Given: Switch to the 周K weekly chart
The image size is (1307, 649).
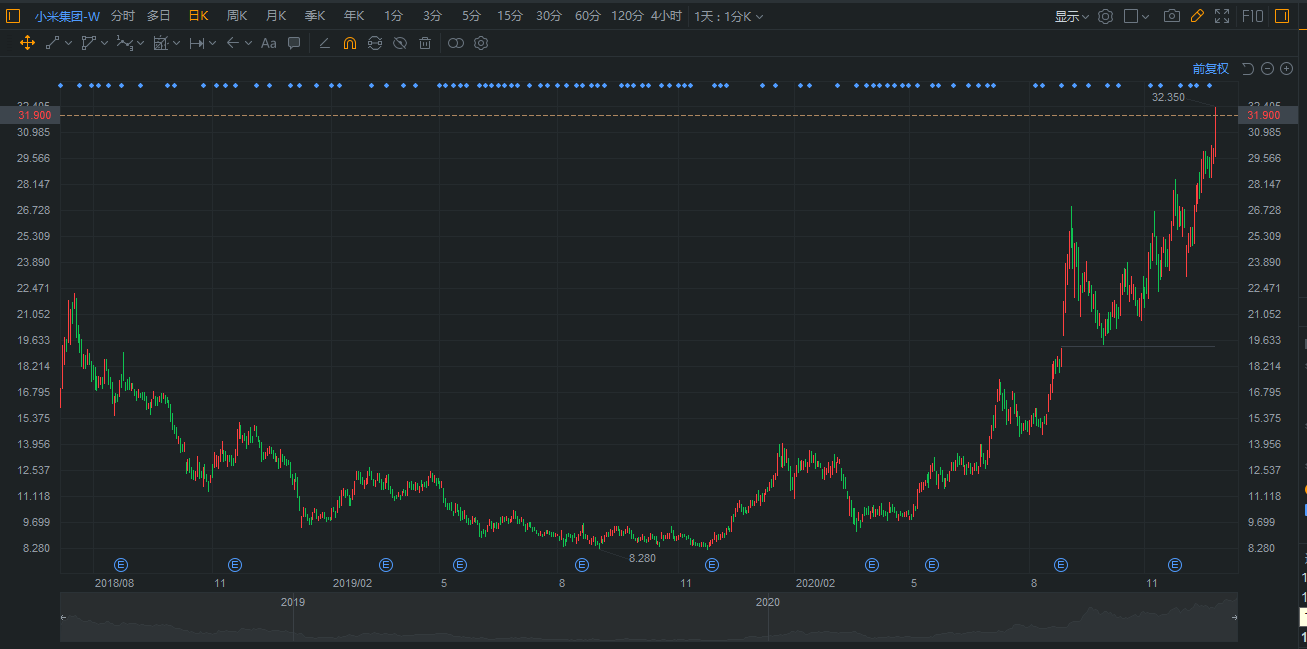Looking at the screenshot, I should point(237,16).
